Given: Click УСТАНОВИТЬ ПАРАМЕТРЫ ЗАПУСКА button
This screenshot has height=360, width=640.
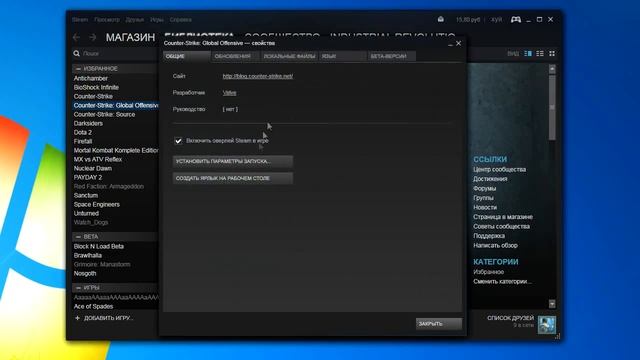Looking at the screenshot, I should [233, 161].
